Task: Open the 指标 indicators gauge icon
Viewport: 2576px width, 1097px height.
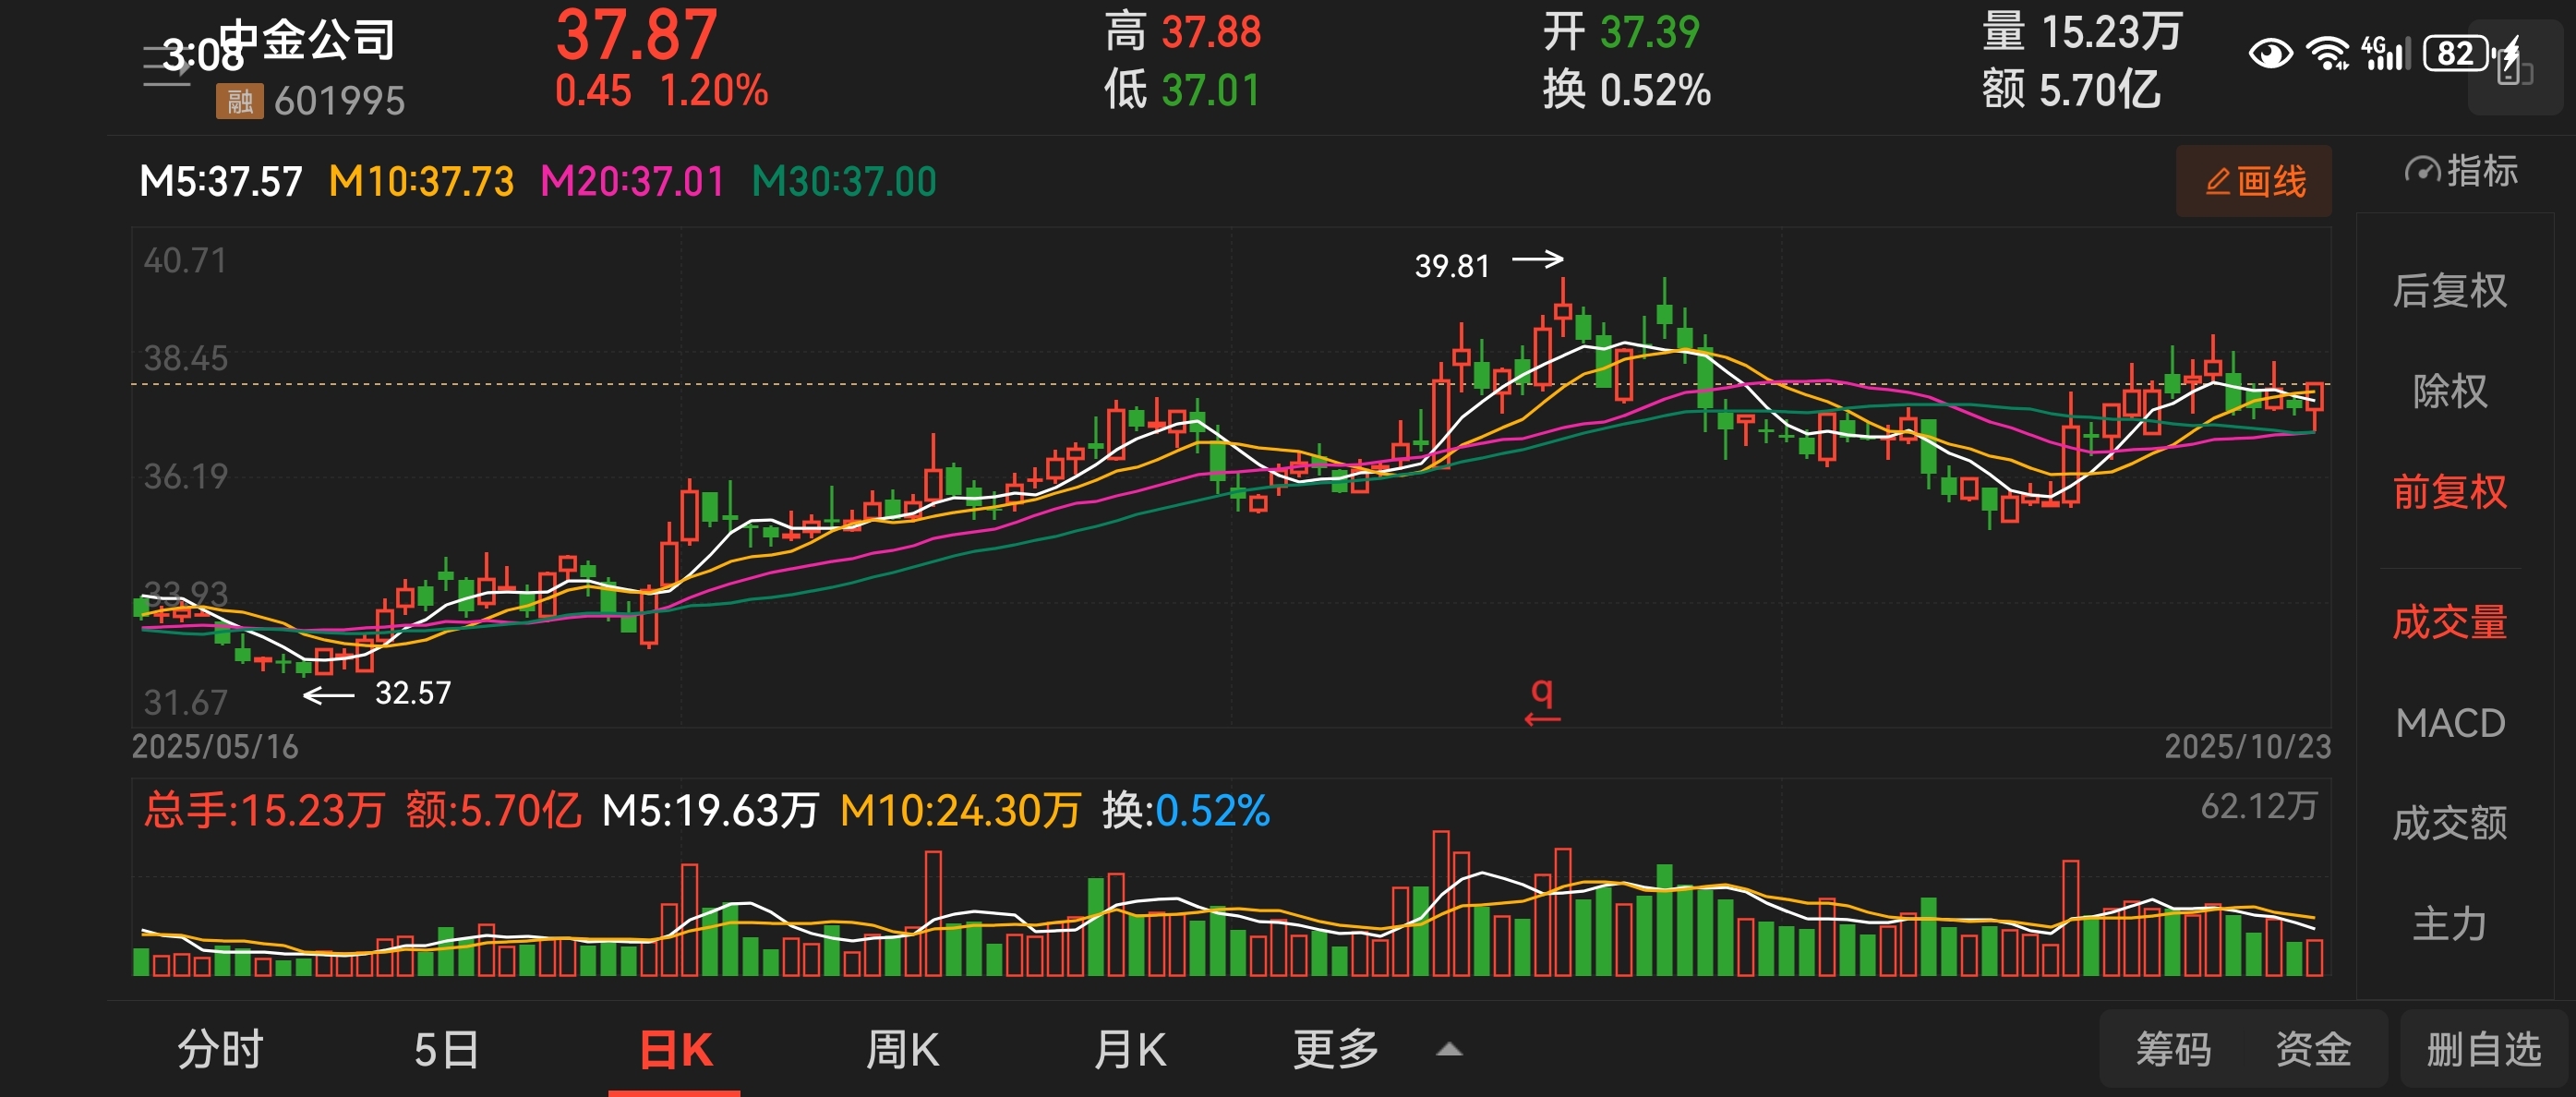Action: (2421, 171)
